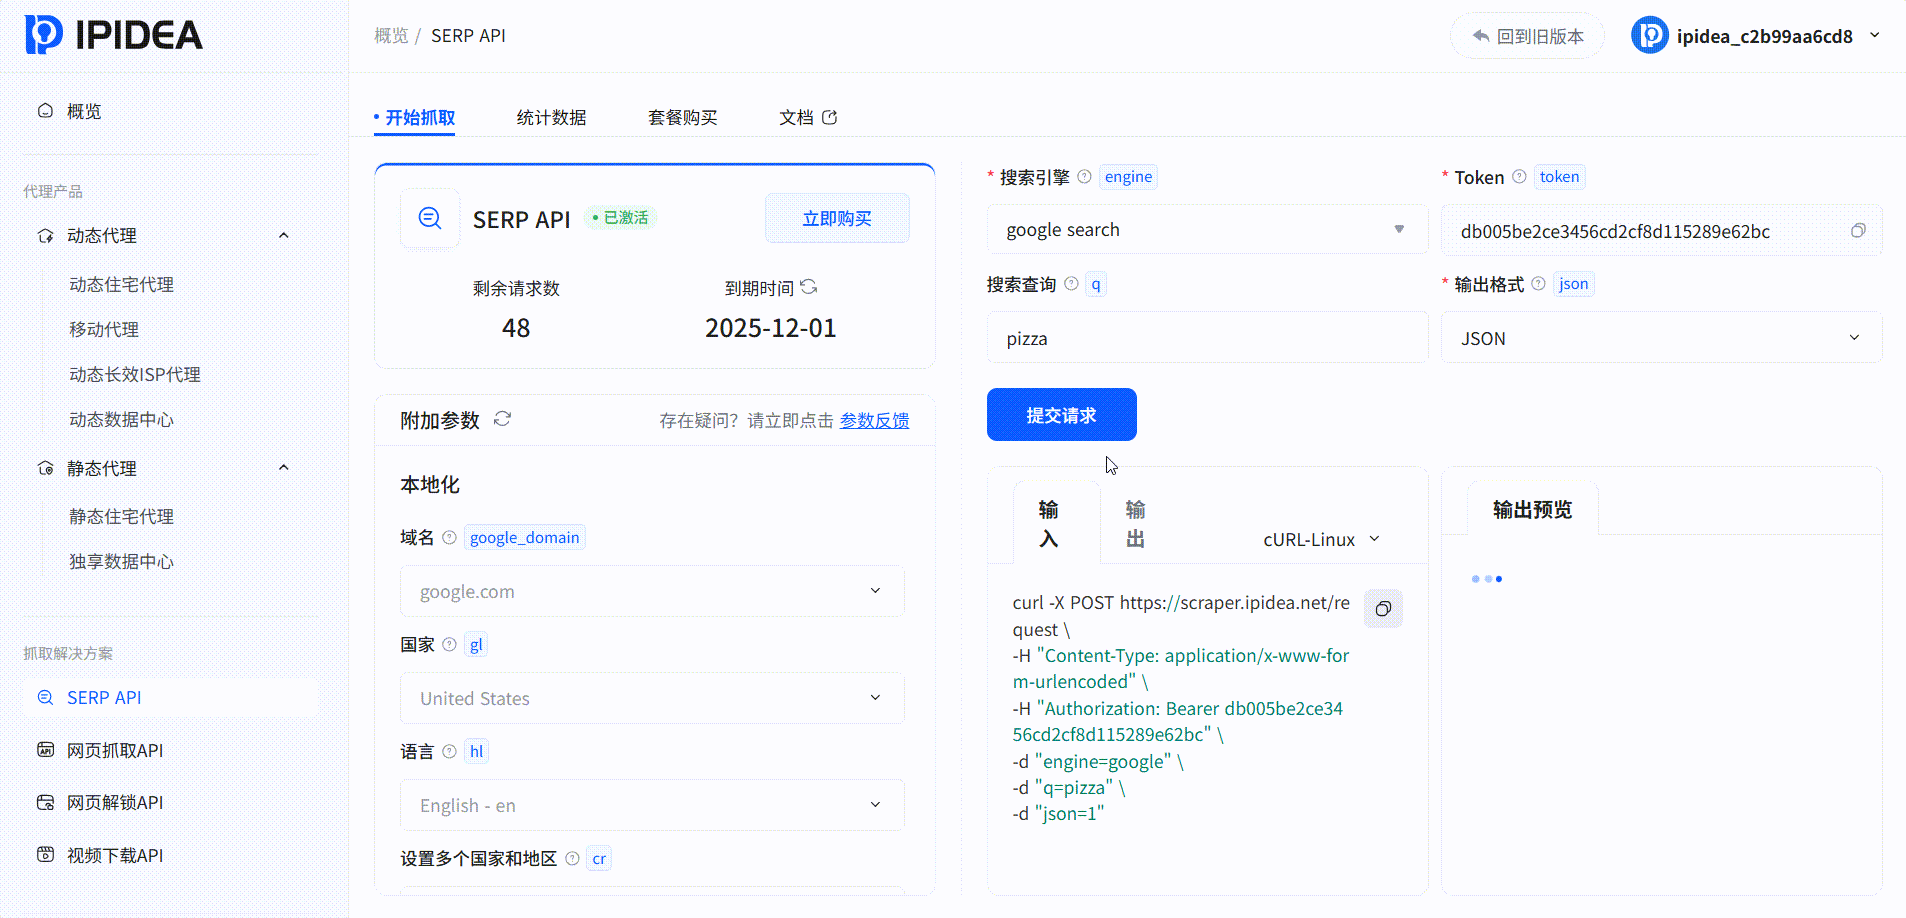Click the token parameter tag
The image size is (1906, 918).
[1559, 177]
